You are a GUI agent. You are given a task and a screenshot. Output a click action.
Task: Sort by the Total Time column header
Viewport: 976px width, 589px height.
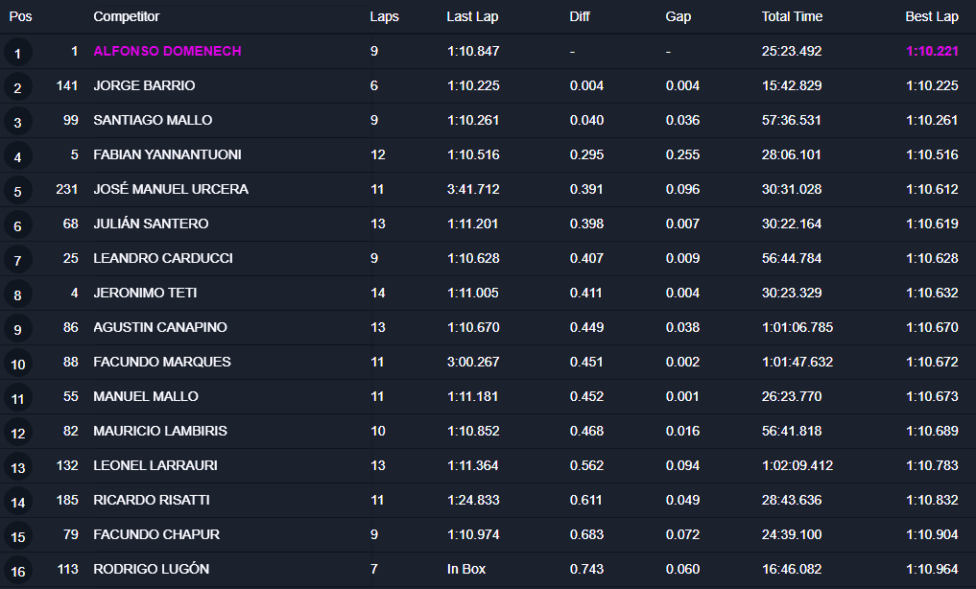click(792, 17)
